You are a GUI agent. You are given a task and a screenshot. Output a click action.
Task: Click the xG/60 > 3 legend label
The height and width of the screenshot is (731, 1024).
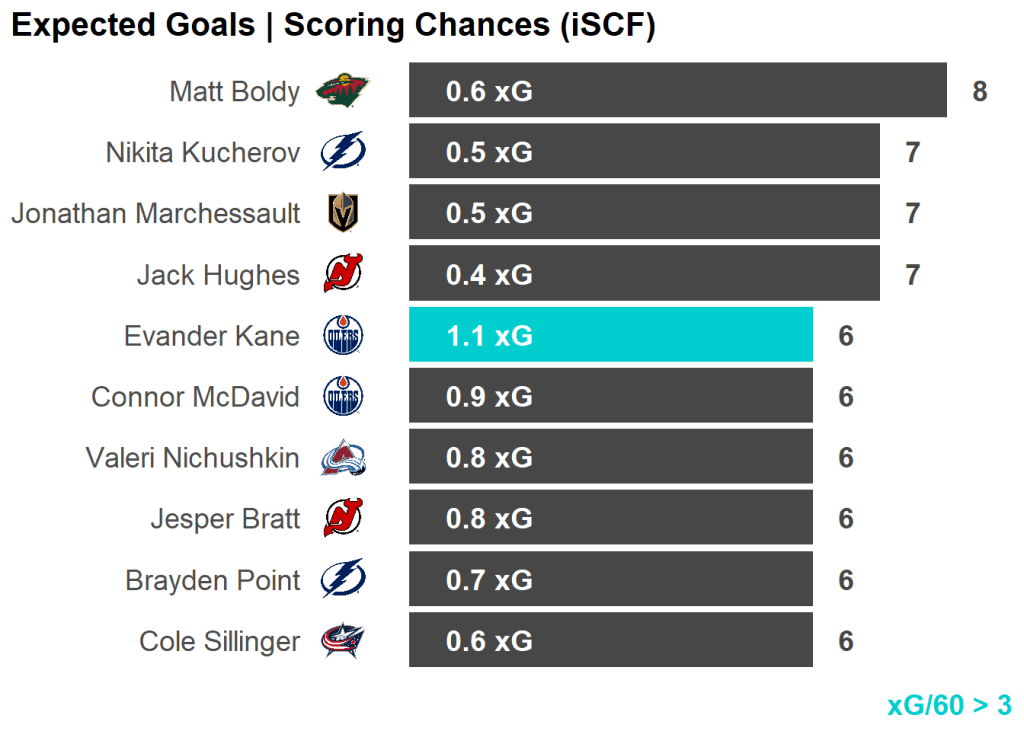[949, 705]
